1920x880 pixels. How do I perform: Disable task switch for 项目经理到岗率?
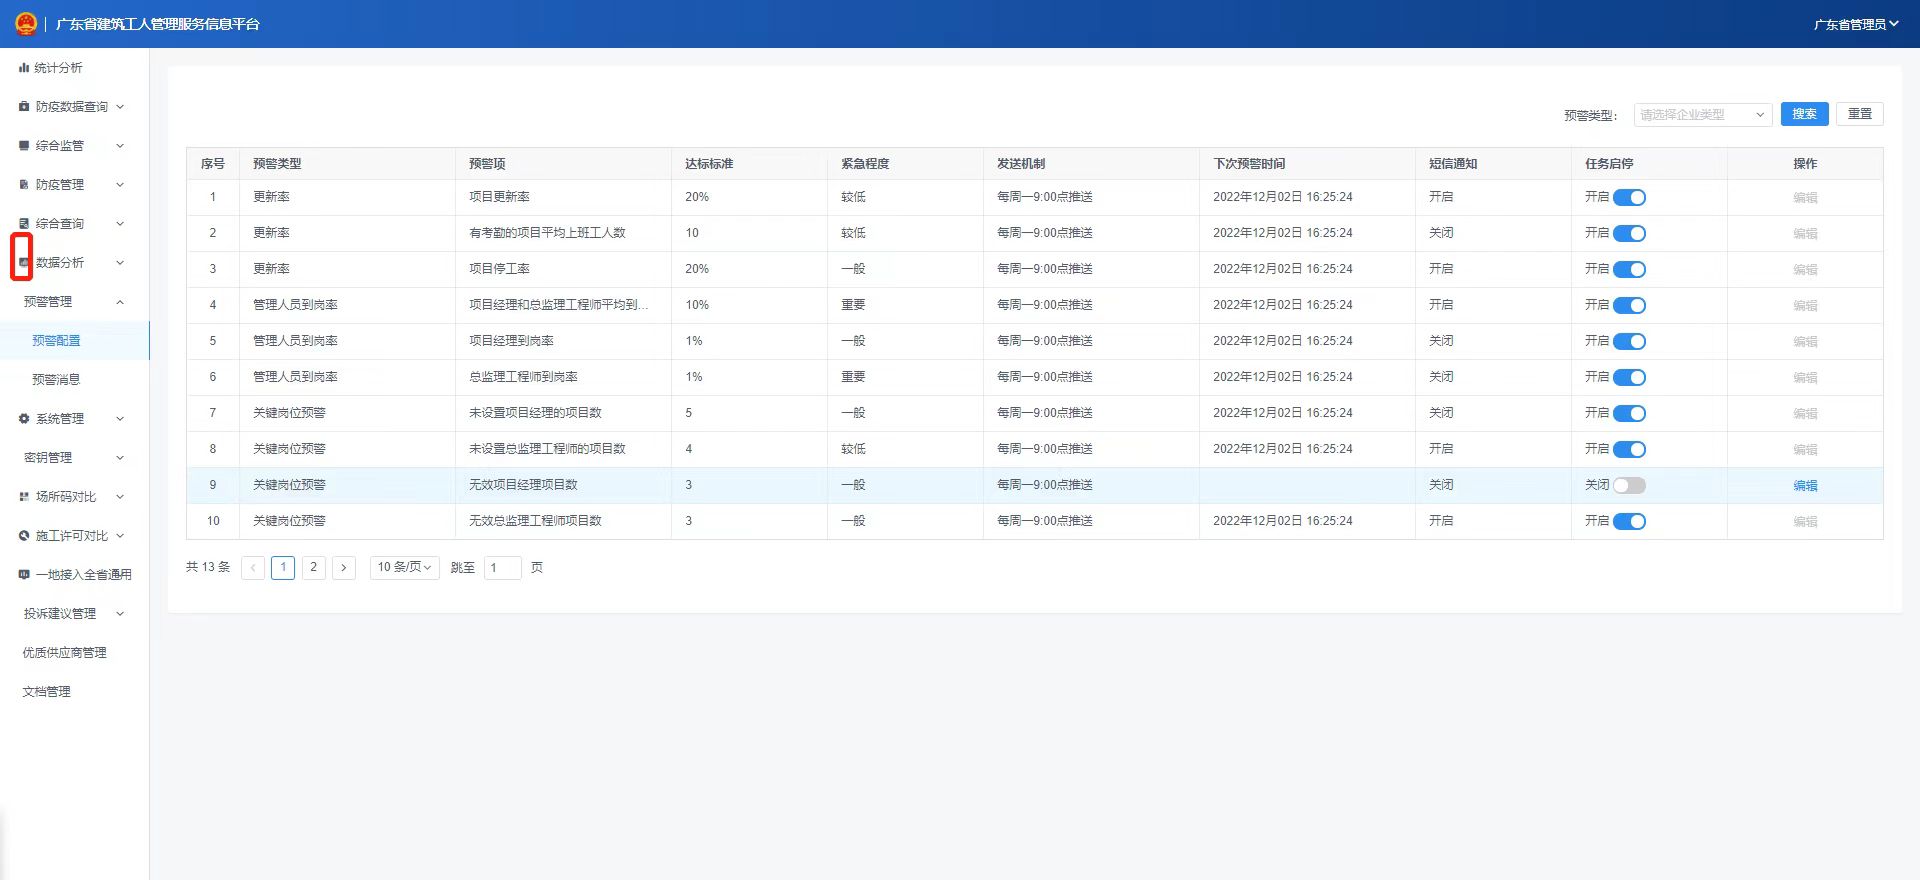(1629, 342)
